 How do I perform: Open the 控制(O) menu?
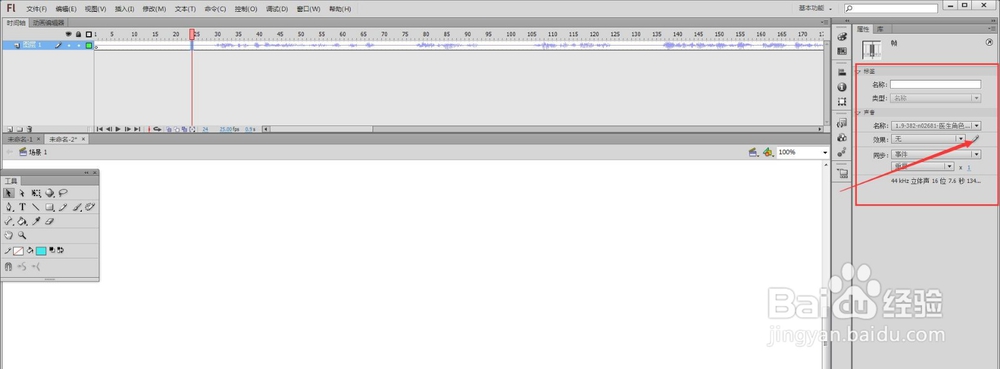(x=246, y=9)
